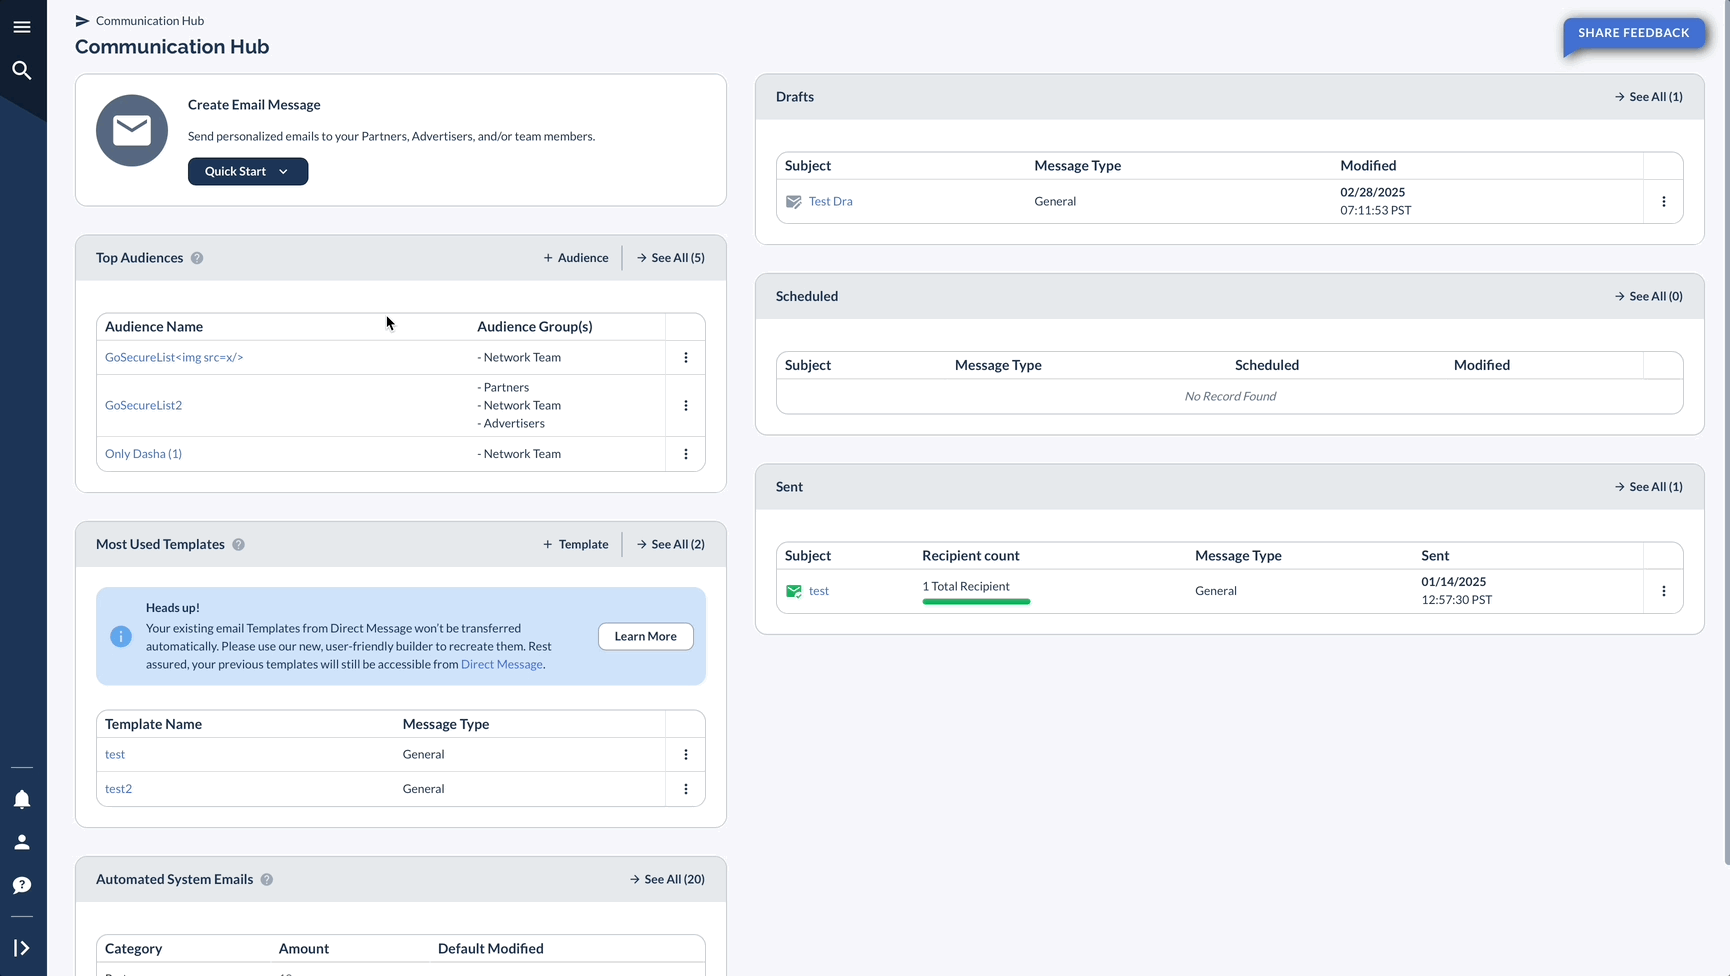Open the Quick Start dropdown
The image size is (1730, 976).
point(248,171)
